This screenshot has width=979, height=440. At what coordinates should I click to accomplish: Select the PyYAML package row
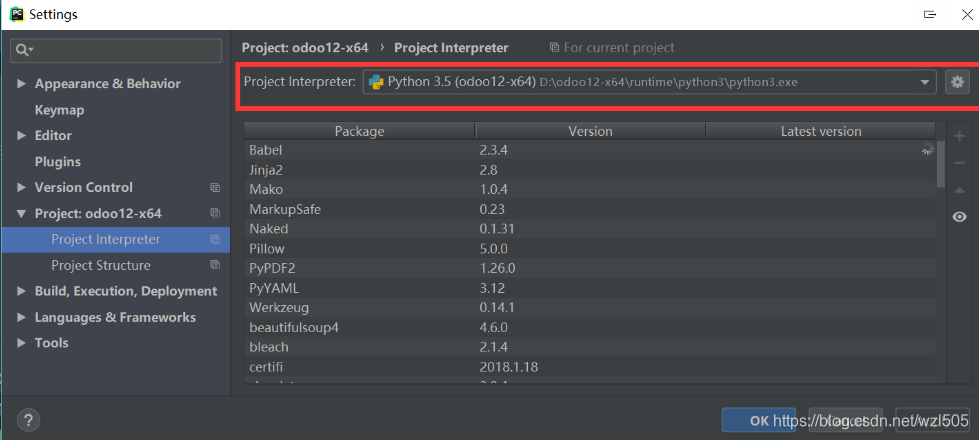[590, 288]
